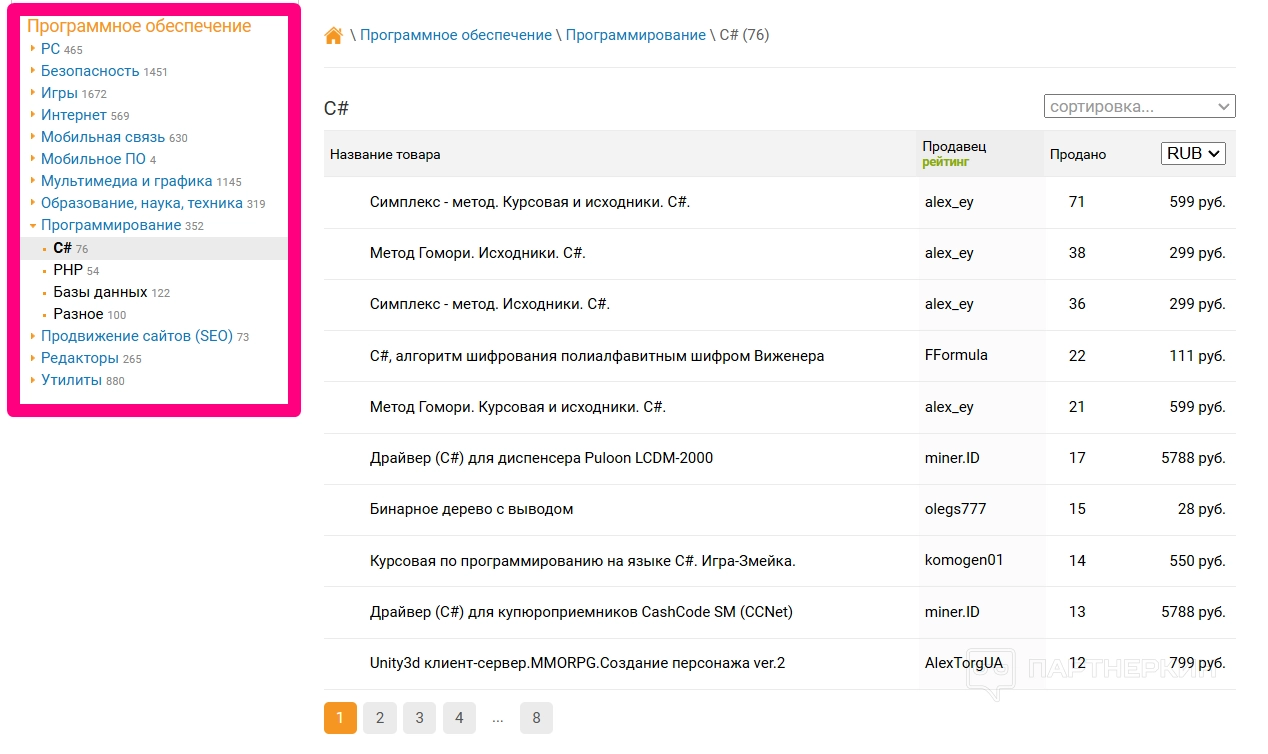Go to page 2 of results
The width and height of the screenshot is (1268, 754).
point(380,718)
